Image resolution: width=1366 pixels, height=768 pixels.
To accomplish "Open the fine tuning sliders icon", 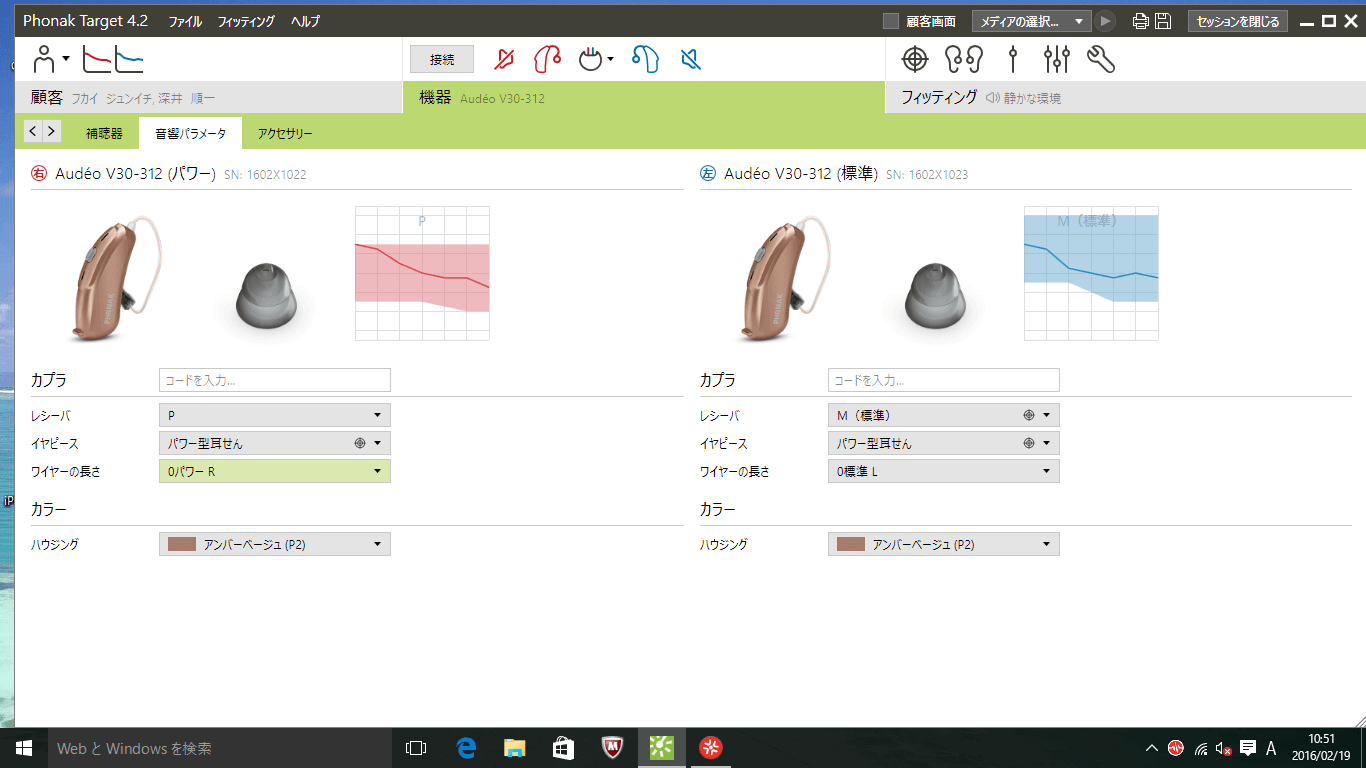I will [1056, 60].
